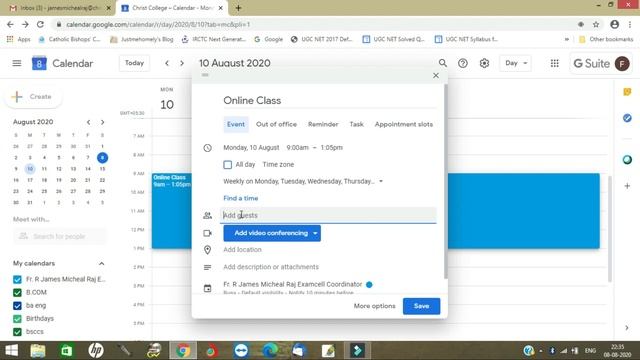
Task: Open File Explorer from taskbar
Action: point(38,351)
